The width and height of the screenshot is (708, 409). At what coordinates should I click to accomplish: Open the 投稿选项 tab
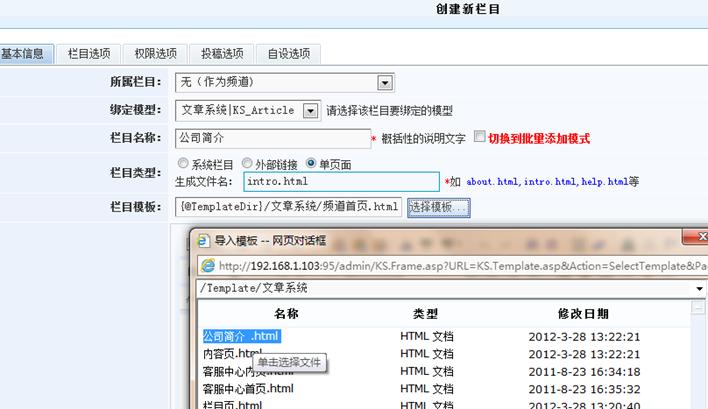222,54
